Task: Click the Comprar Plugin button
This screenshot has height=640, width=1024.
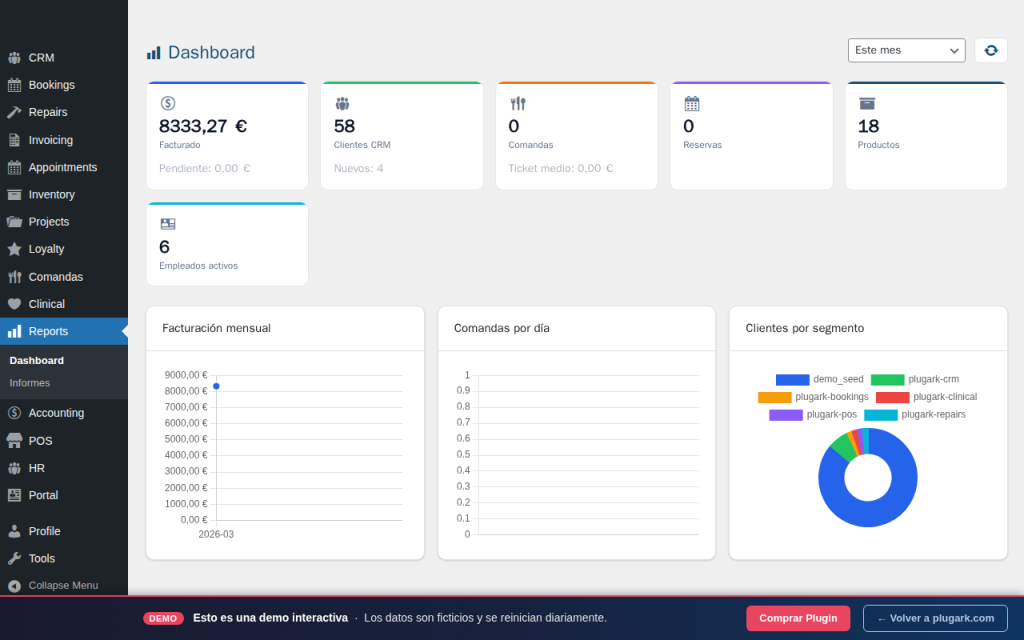Action: (x=798, y=618)
